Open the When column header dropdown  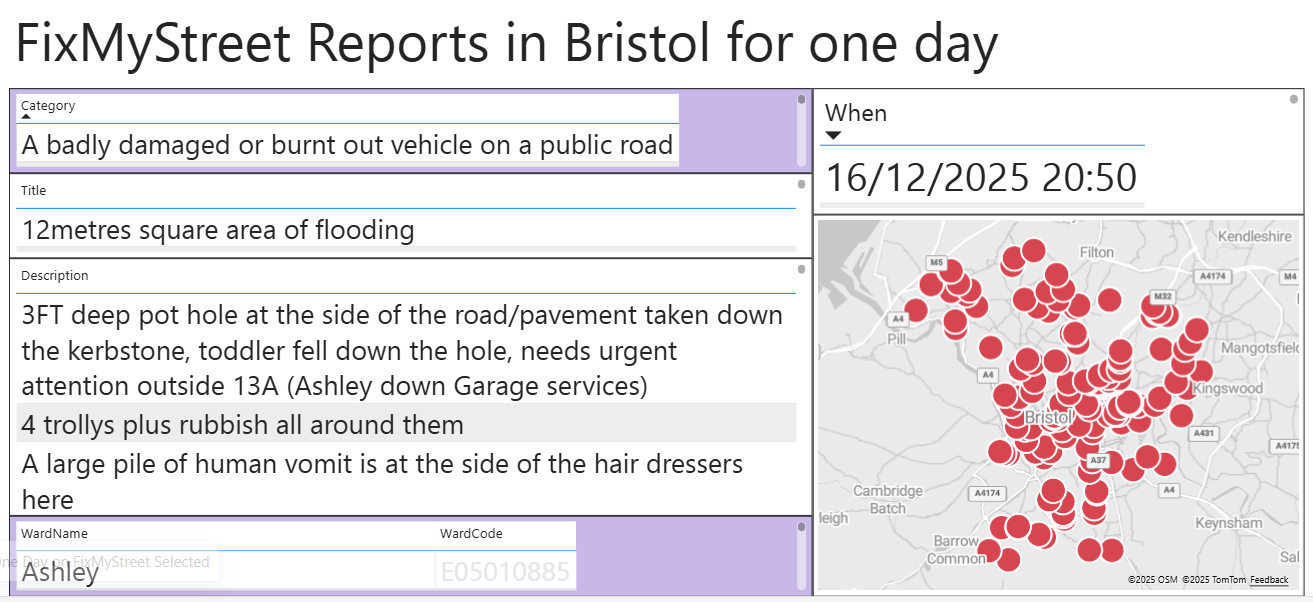click(856, 113)
